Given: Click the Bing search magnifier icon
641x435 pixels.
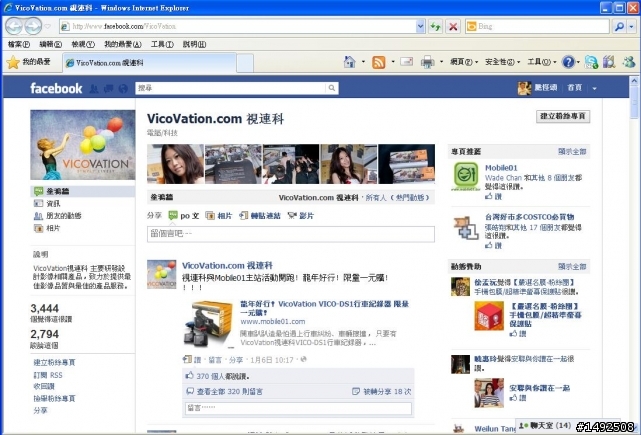Looking at the screenshot, I should (x=619, y=27).
